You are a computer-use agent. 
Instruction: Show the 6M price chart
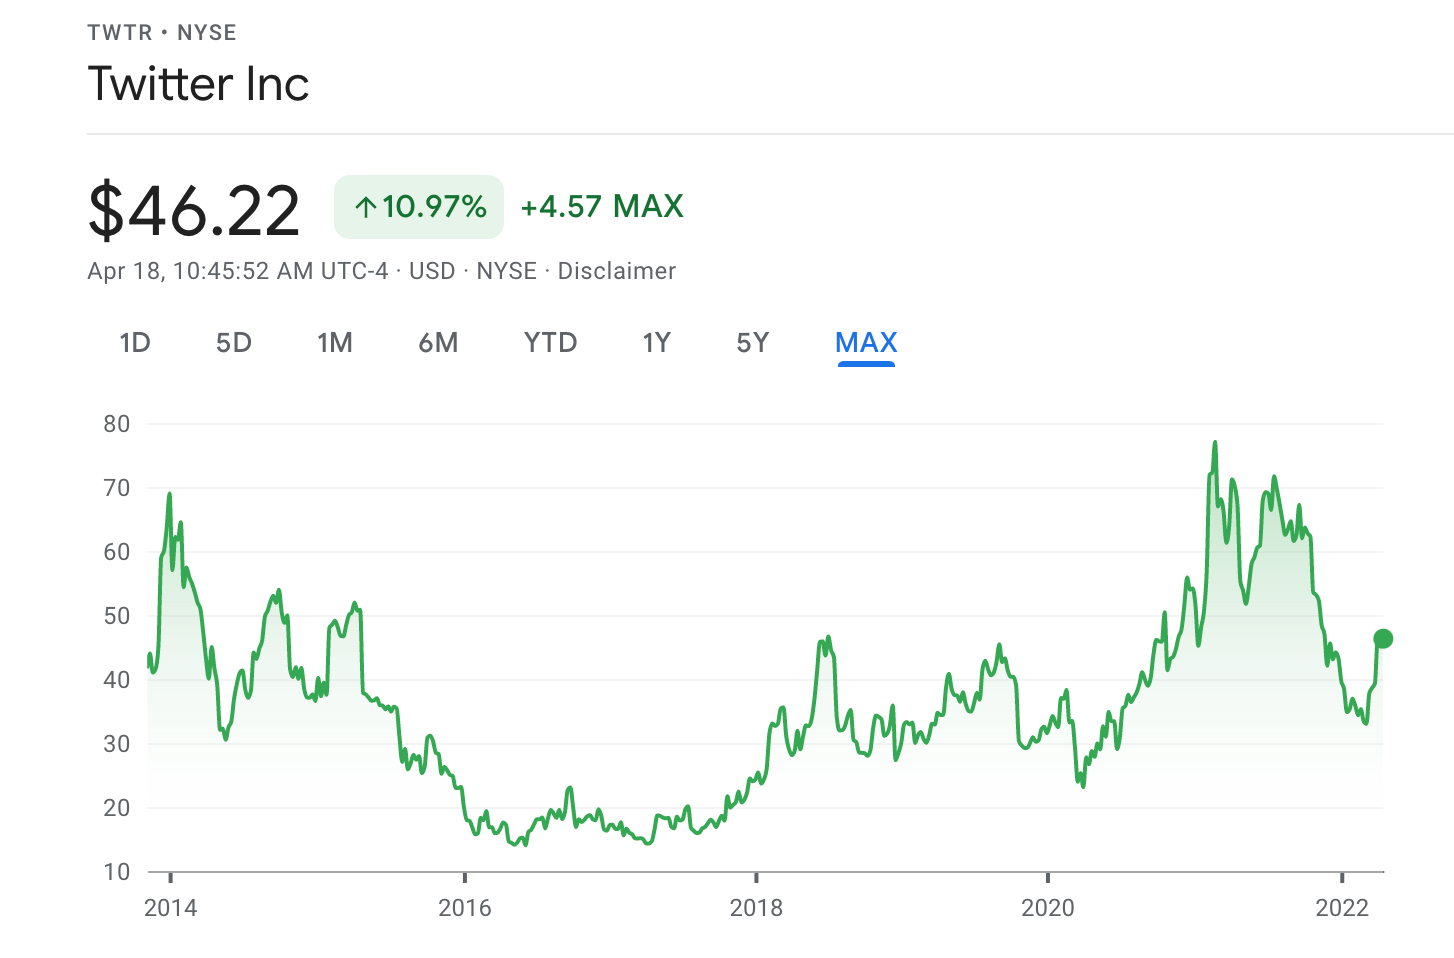pyautogui.click(x=438, y=343)
